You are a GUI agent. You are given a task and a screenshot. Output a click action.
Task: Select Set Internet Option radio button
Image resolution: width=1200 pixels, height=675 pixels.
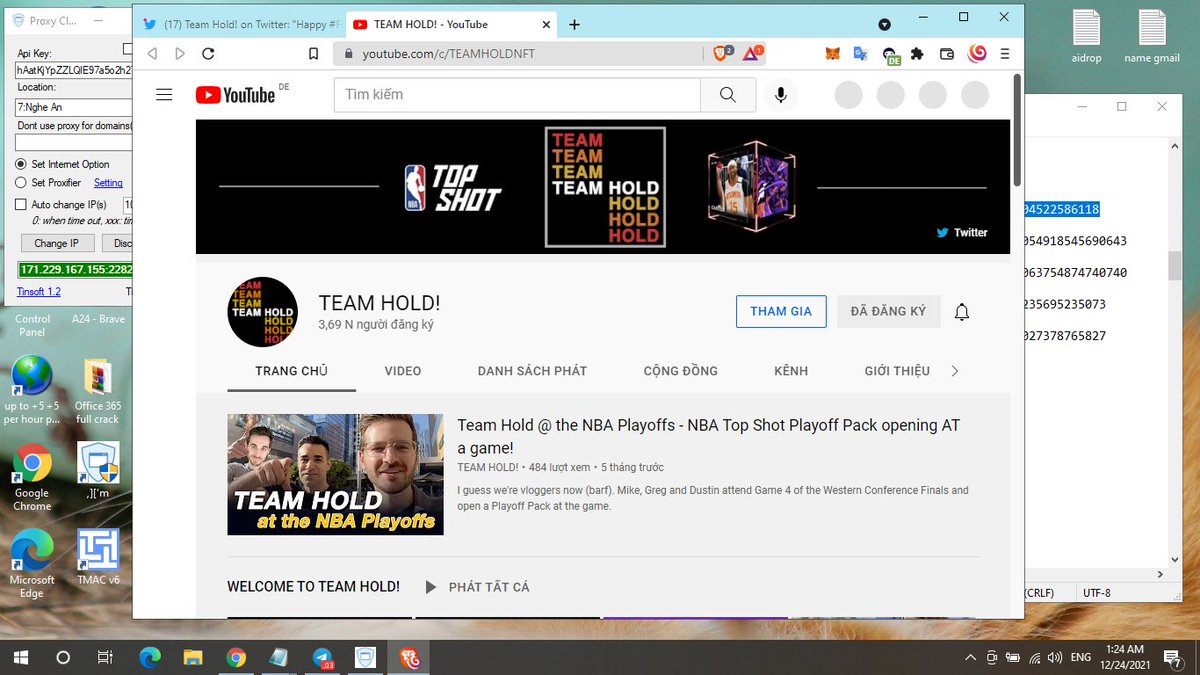[21, 164]
